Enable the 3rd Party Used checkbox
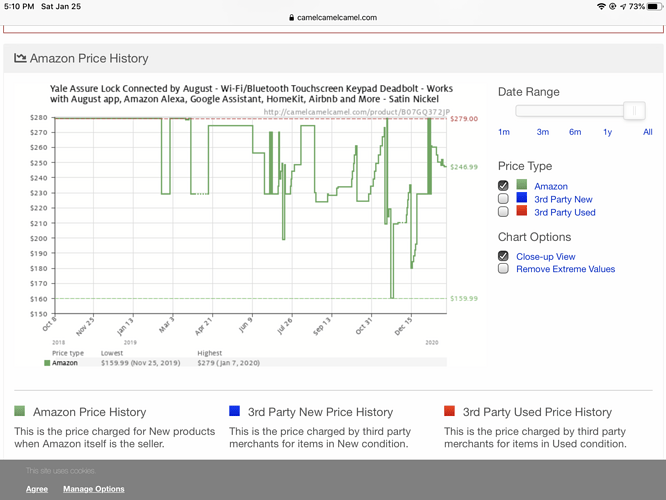 click(x=503, y=212)
